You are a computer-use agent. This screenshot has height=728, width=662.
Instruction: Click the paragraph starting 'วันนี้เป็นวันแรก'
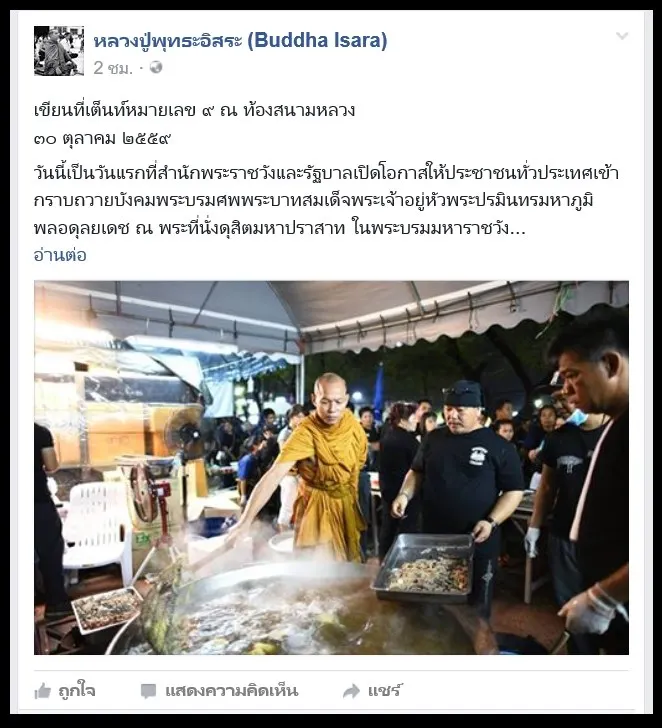click(x=326, y=201)
